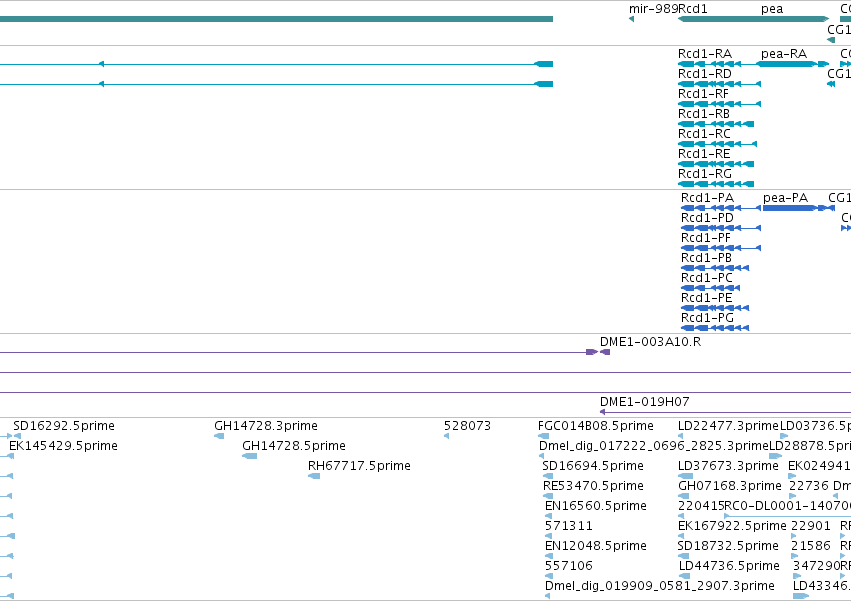Select the 21586 feature
The image size is (851, 601).
click(x=795, y=556)
